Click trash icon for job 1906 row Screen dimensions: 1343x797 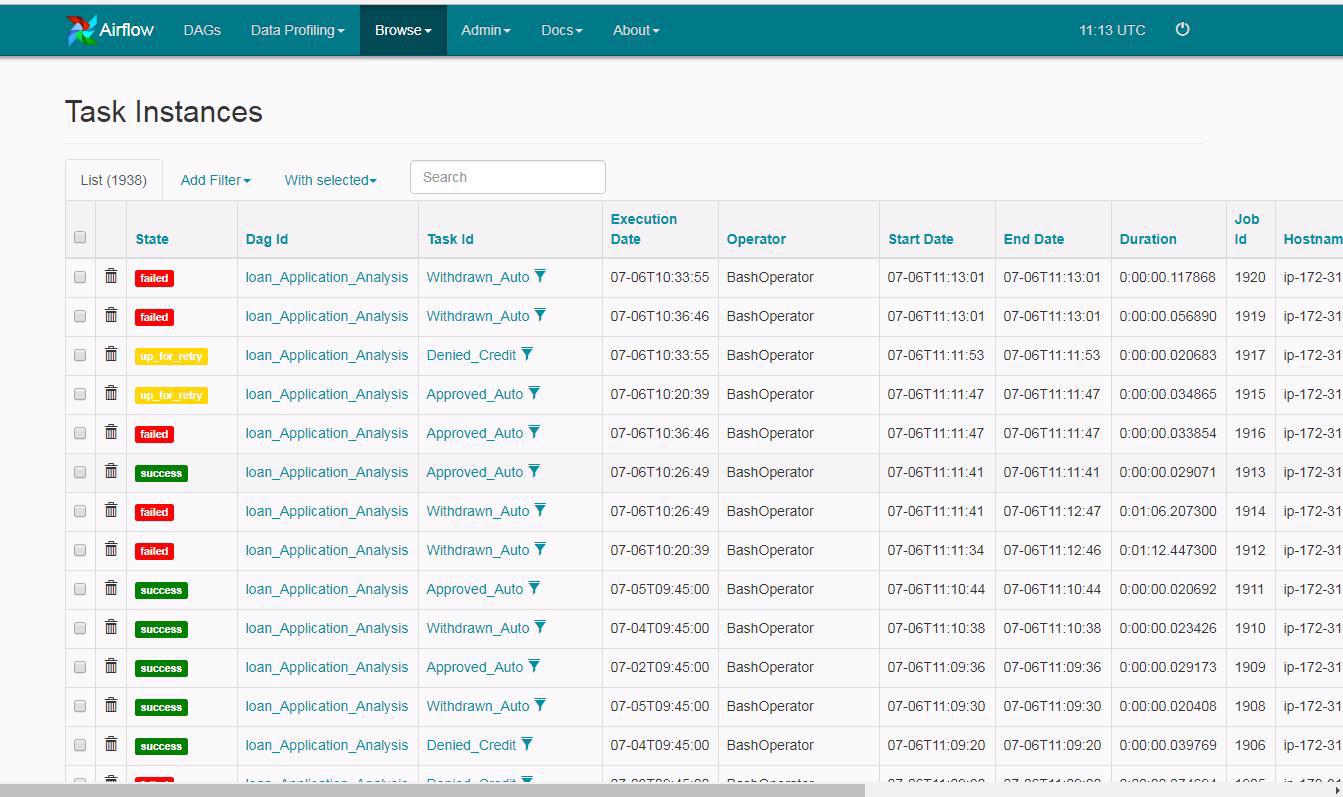(111, 744)
